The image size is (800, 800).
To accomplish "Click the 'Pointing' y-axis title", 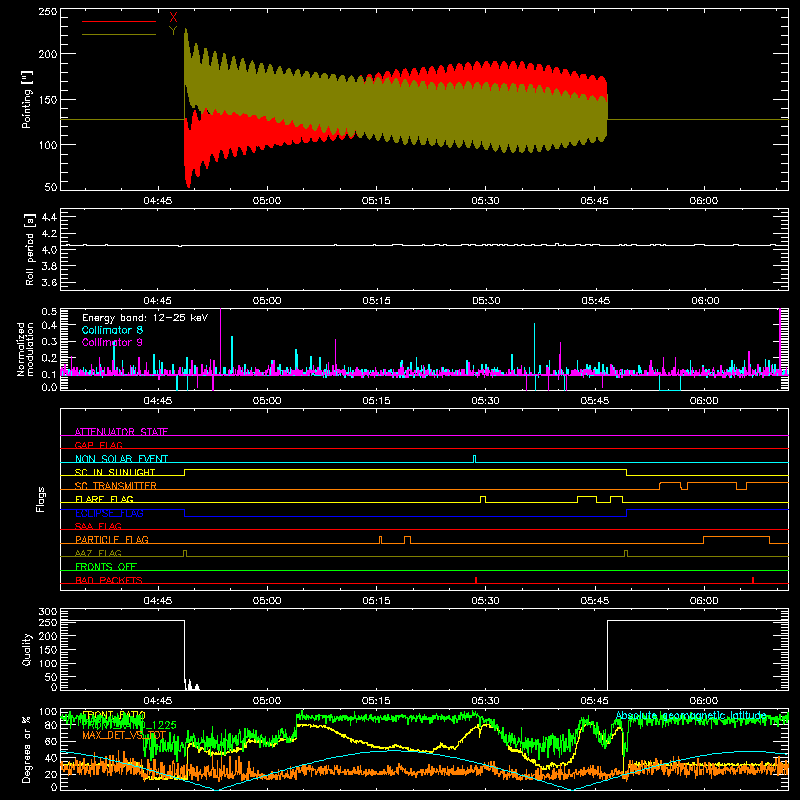I will click(26, 99).
